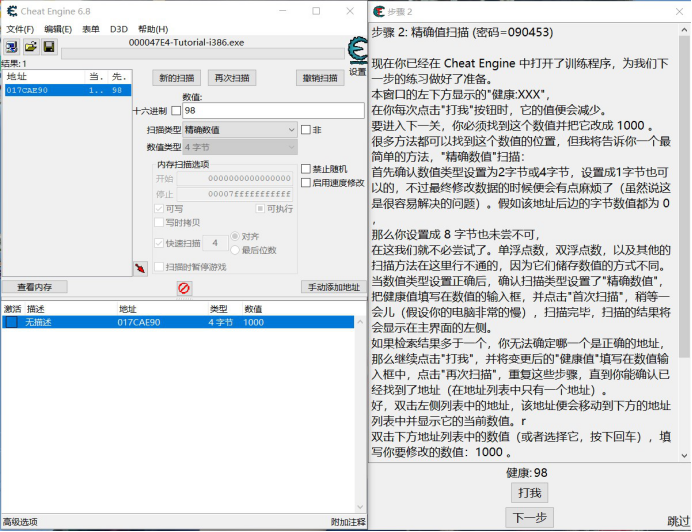Open Cheat Engine settings logo
Image resolution: width=692 pixels, height=532 pixels.
(357, 51)
